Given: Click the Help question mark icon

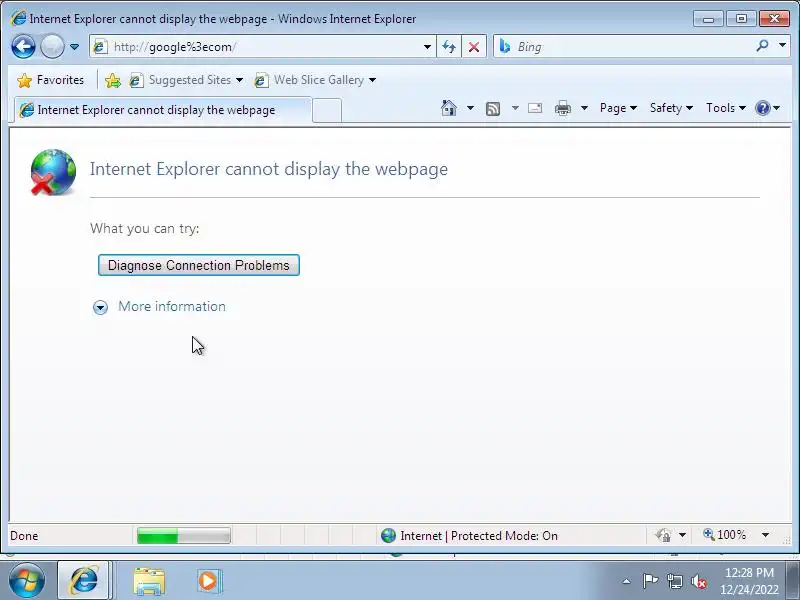Looking at the screenshot, I should coord(762,108).
